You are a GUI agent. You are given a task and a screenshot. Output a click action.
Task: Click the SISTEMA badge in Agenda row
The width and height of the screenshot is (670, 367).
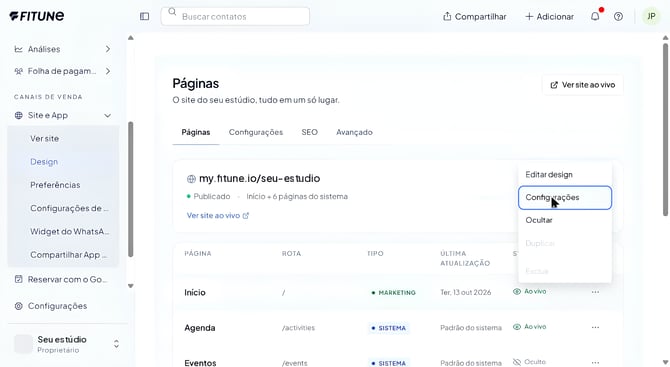389,328
